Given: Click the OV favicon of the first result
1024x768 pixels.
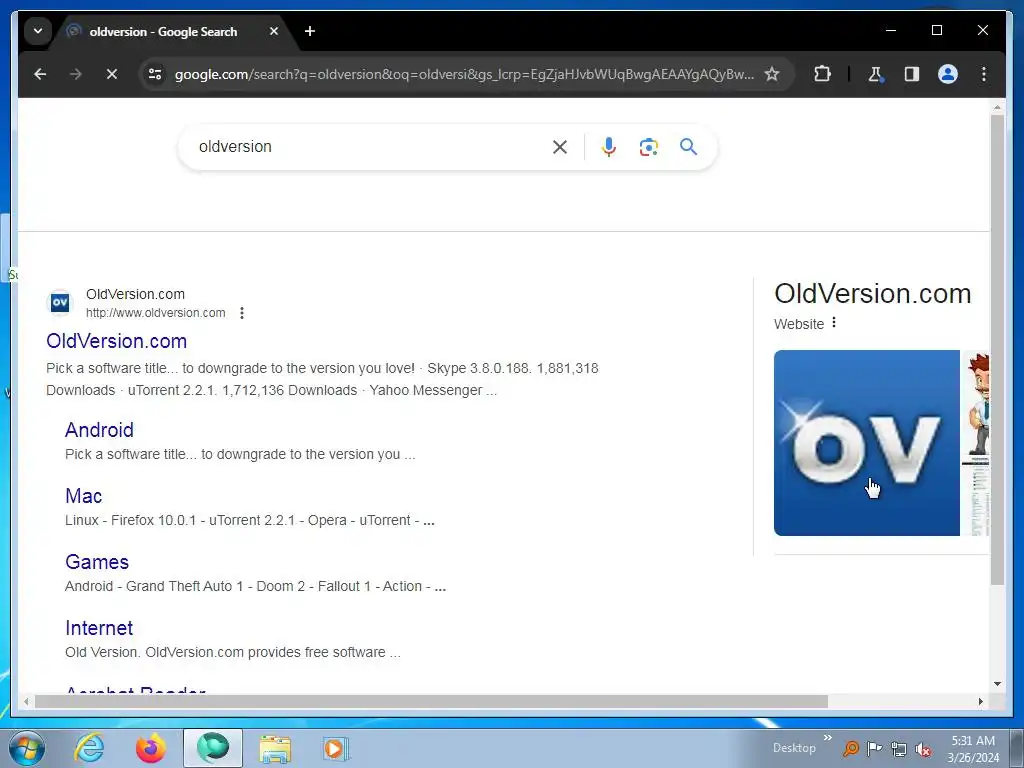Looking at the screenshot, I should click(60, 302).
